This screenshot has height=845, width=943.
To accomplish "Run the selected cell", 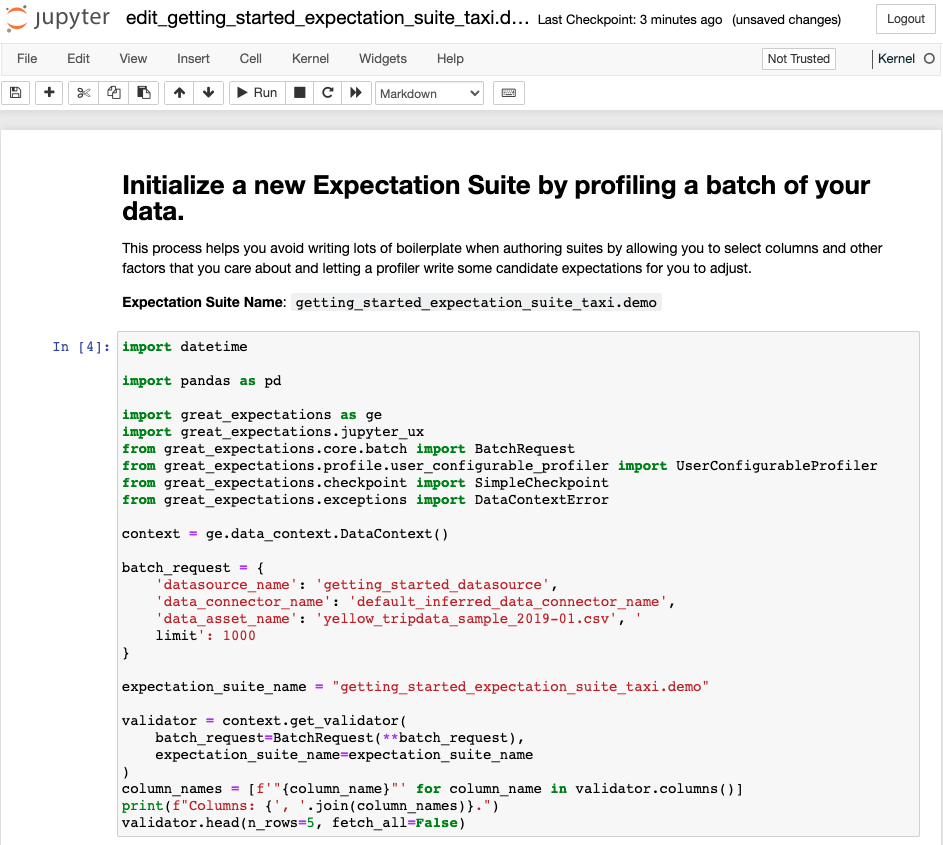I will click(x=256, y=93).
